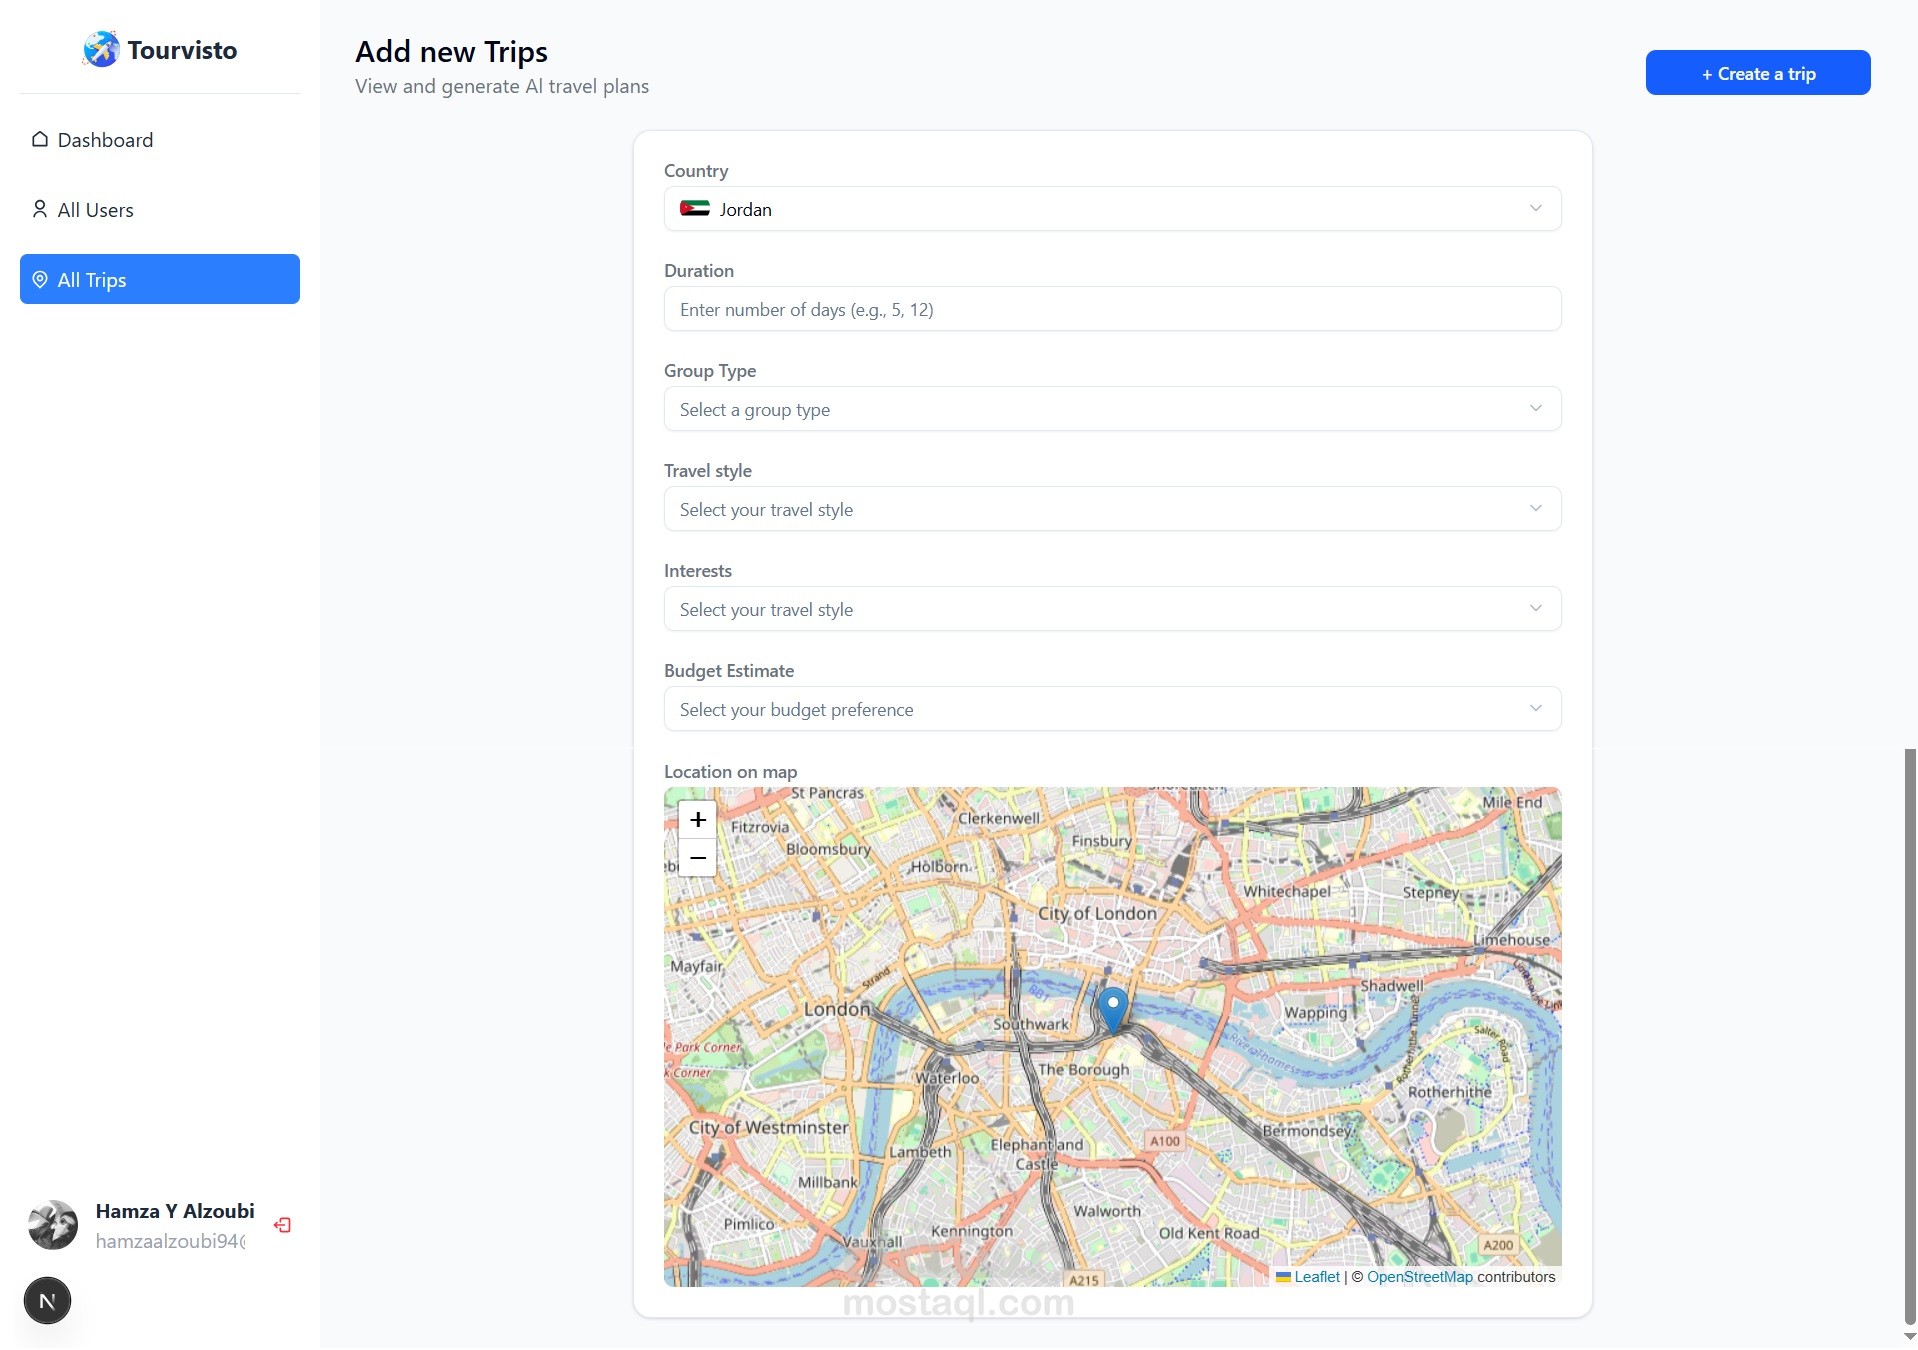Click the Kennington map label
This screenshot has height=1350, width=1918.
(972, 1231)
